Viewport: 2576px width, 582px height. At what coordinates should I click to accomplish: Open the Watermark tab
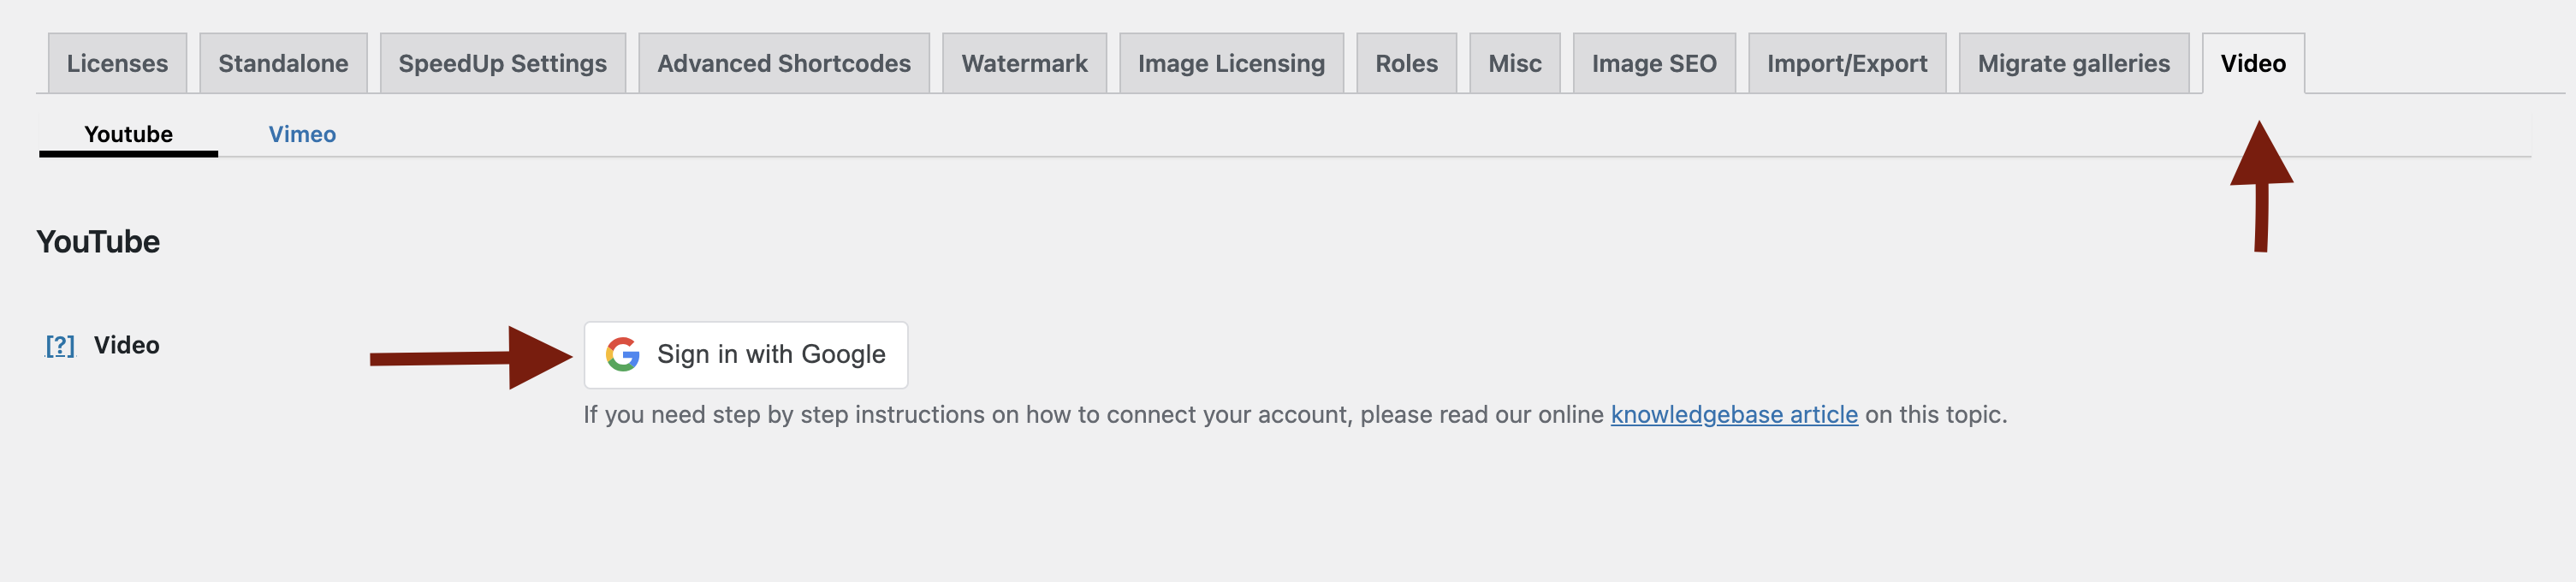pos(1023,63)
